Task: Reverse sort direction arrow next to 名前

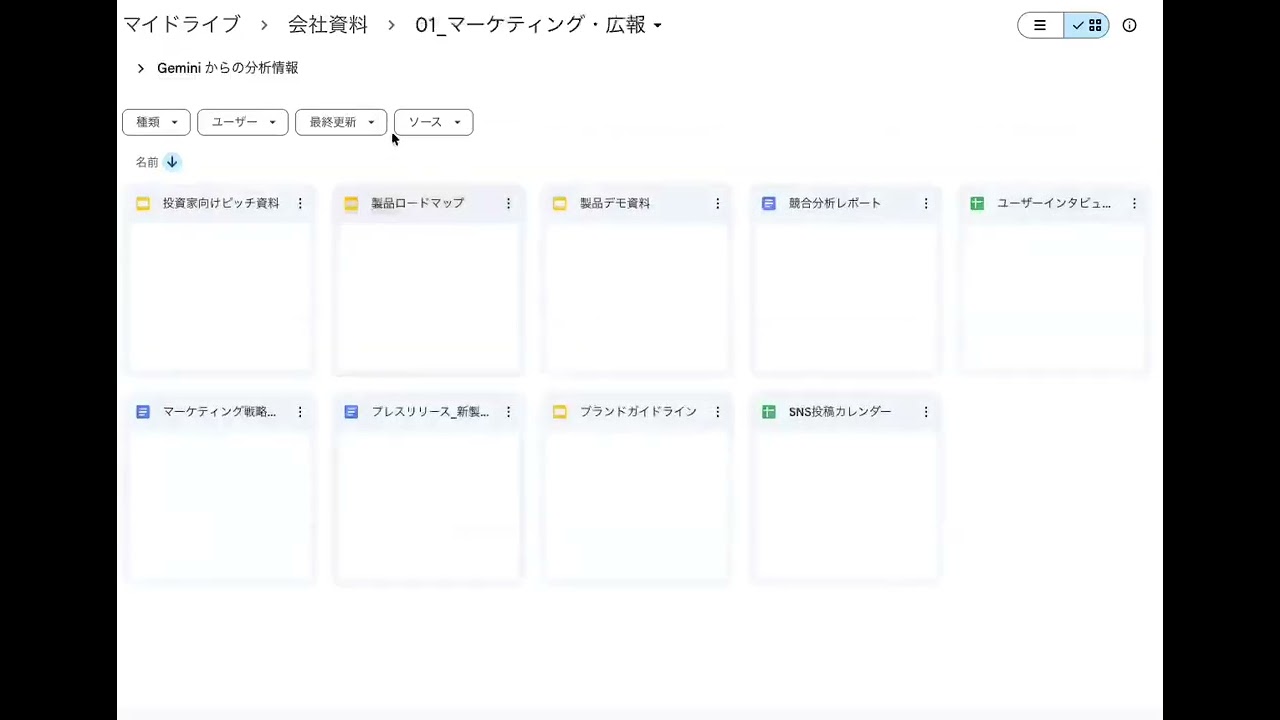Action: 172,162
